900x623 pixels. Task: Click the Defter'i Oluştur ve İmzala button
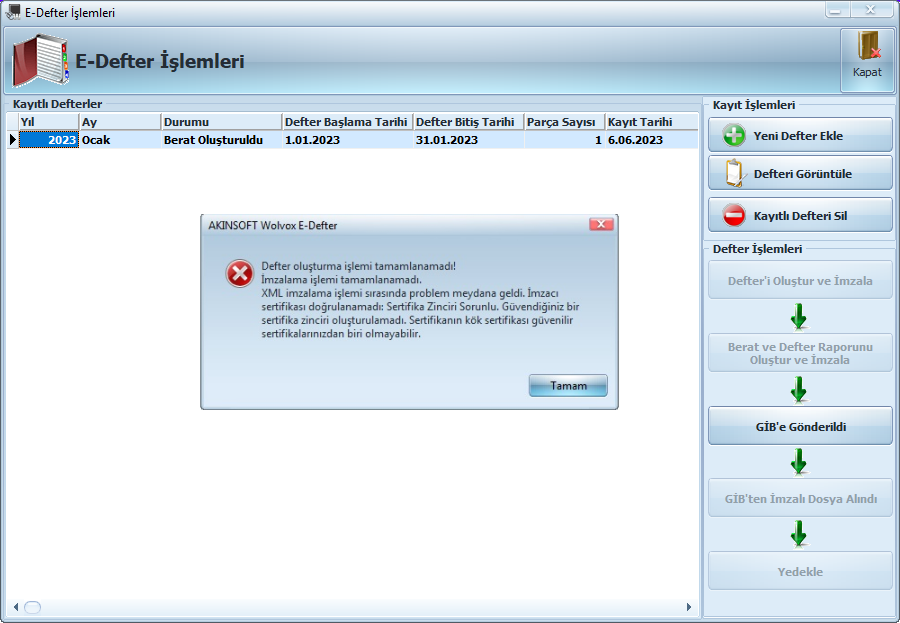[x=800, y=280]
